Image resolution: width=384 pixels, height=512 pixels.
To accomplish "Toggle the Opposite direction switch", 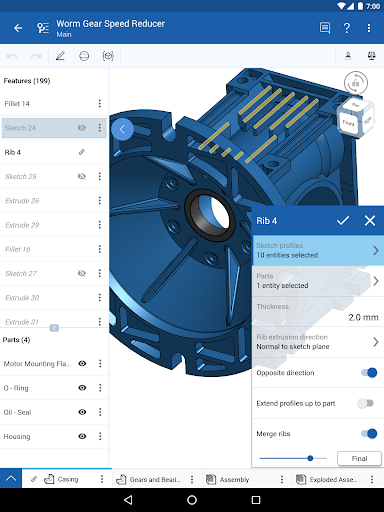I will point(369,372).
